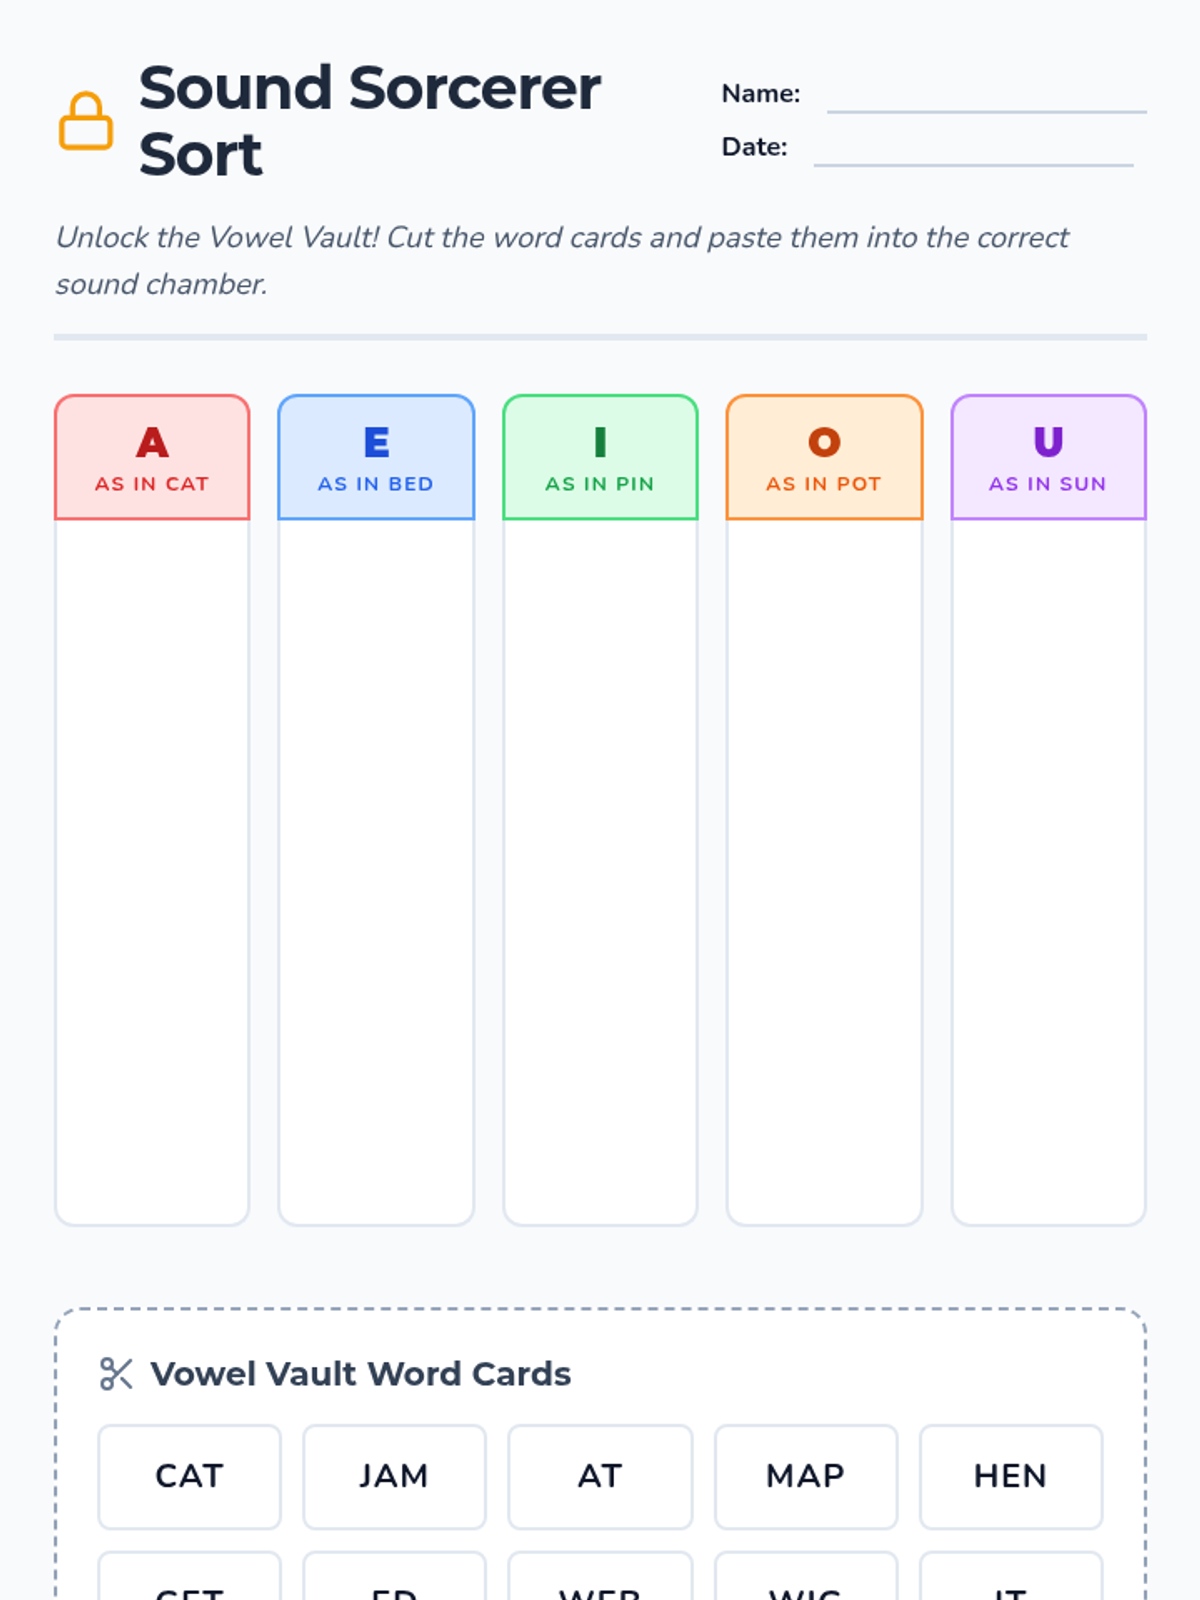Select the A as in CAT header
1200x1600 pixels.
click(152, 458)
